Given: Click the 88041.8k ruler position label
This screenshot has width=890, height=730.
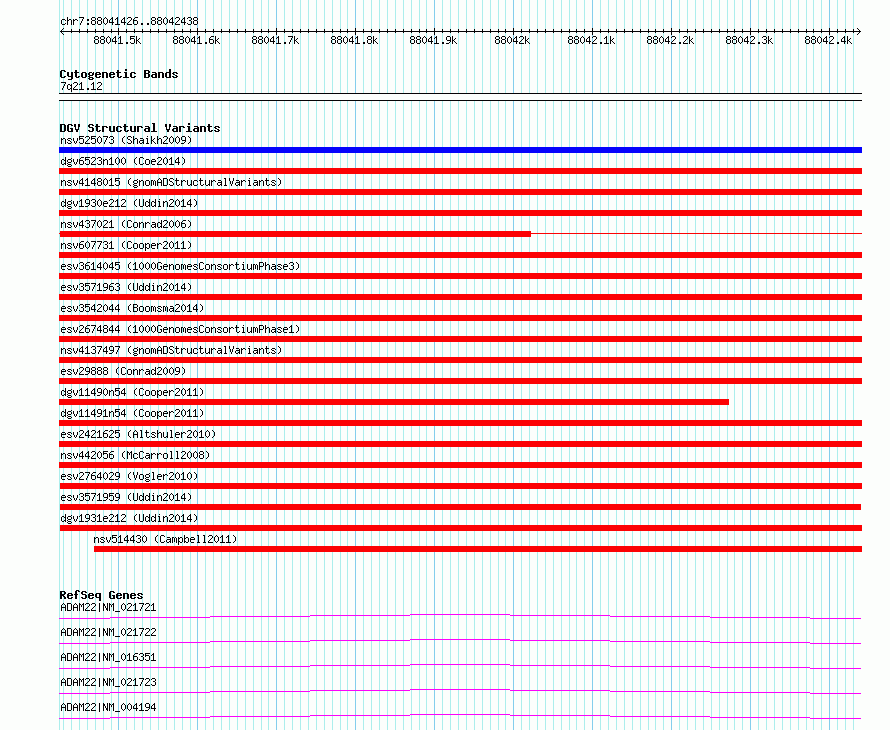Looking at the screenshot, I should point(354,40).
